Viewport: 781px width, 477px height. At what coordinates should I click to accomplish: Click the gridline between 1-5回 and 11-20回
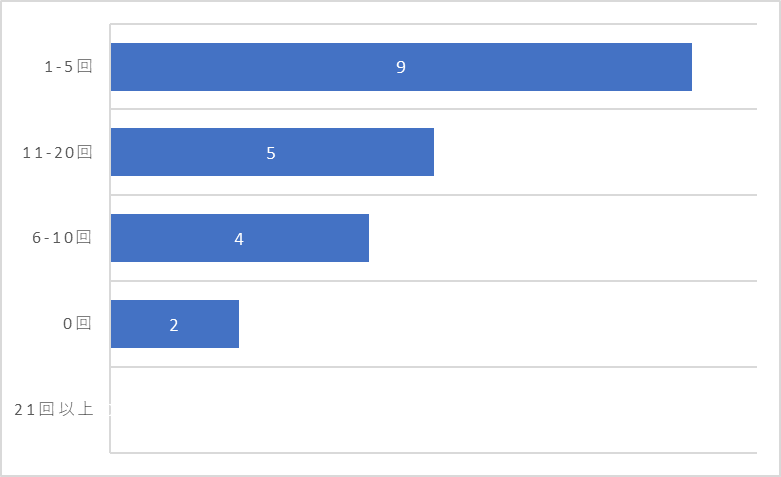(433, 109)
